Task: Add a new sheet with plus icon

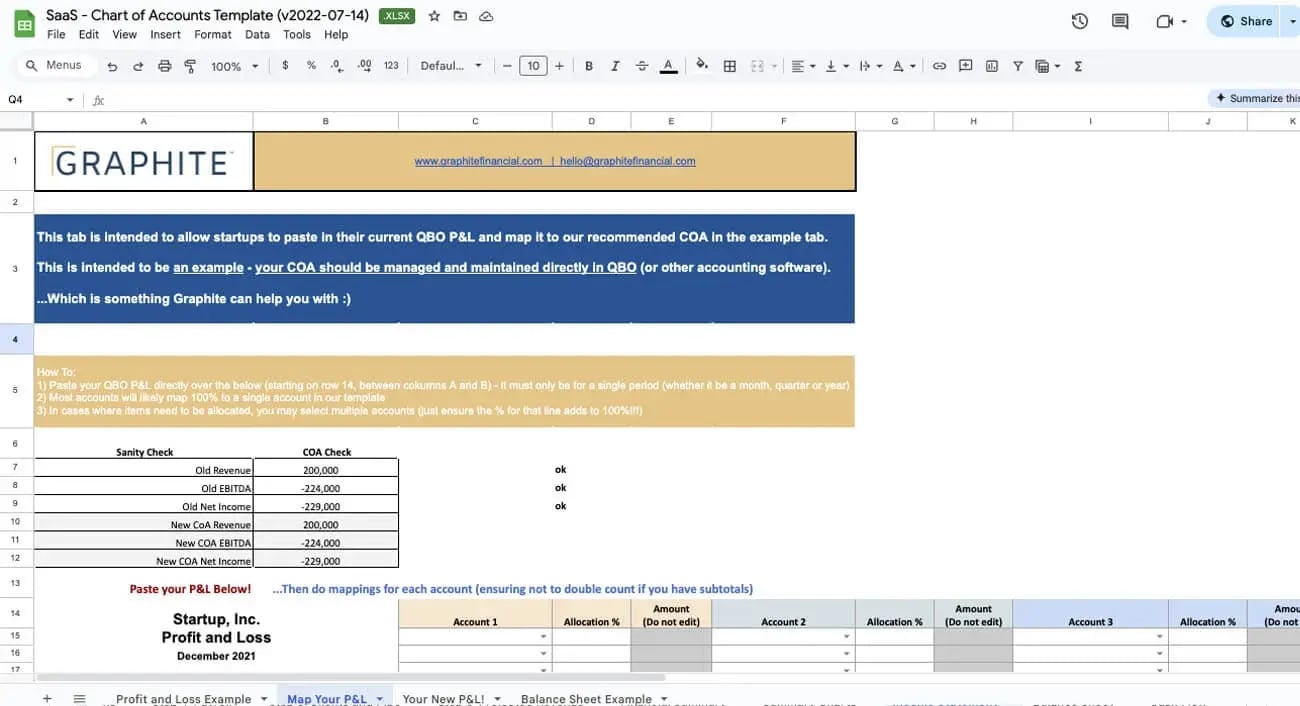Action: tap(47, 698)
